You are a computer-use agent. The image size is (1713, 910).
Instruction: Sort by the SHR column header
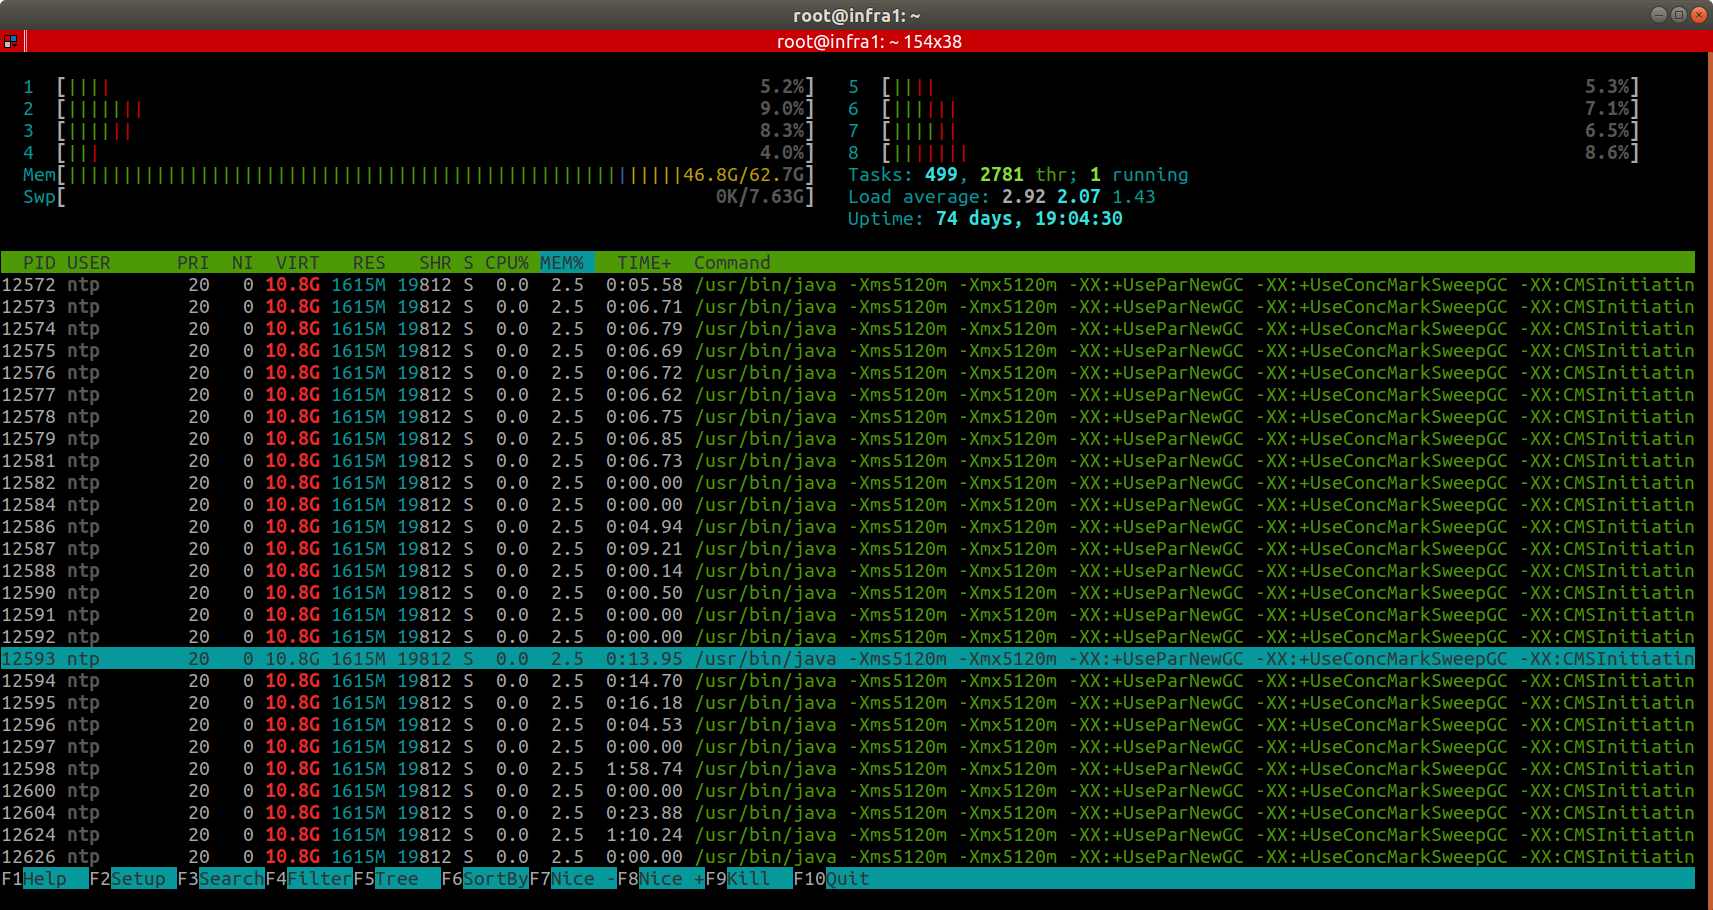435,263
